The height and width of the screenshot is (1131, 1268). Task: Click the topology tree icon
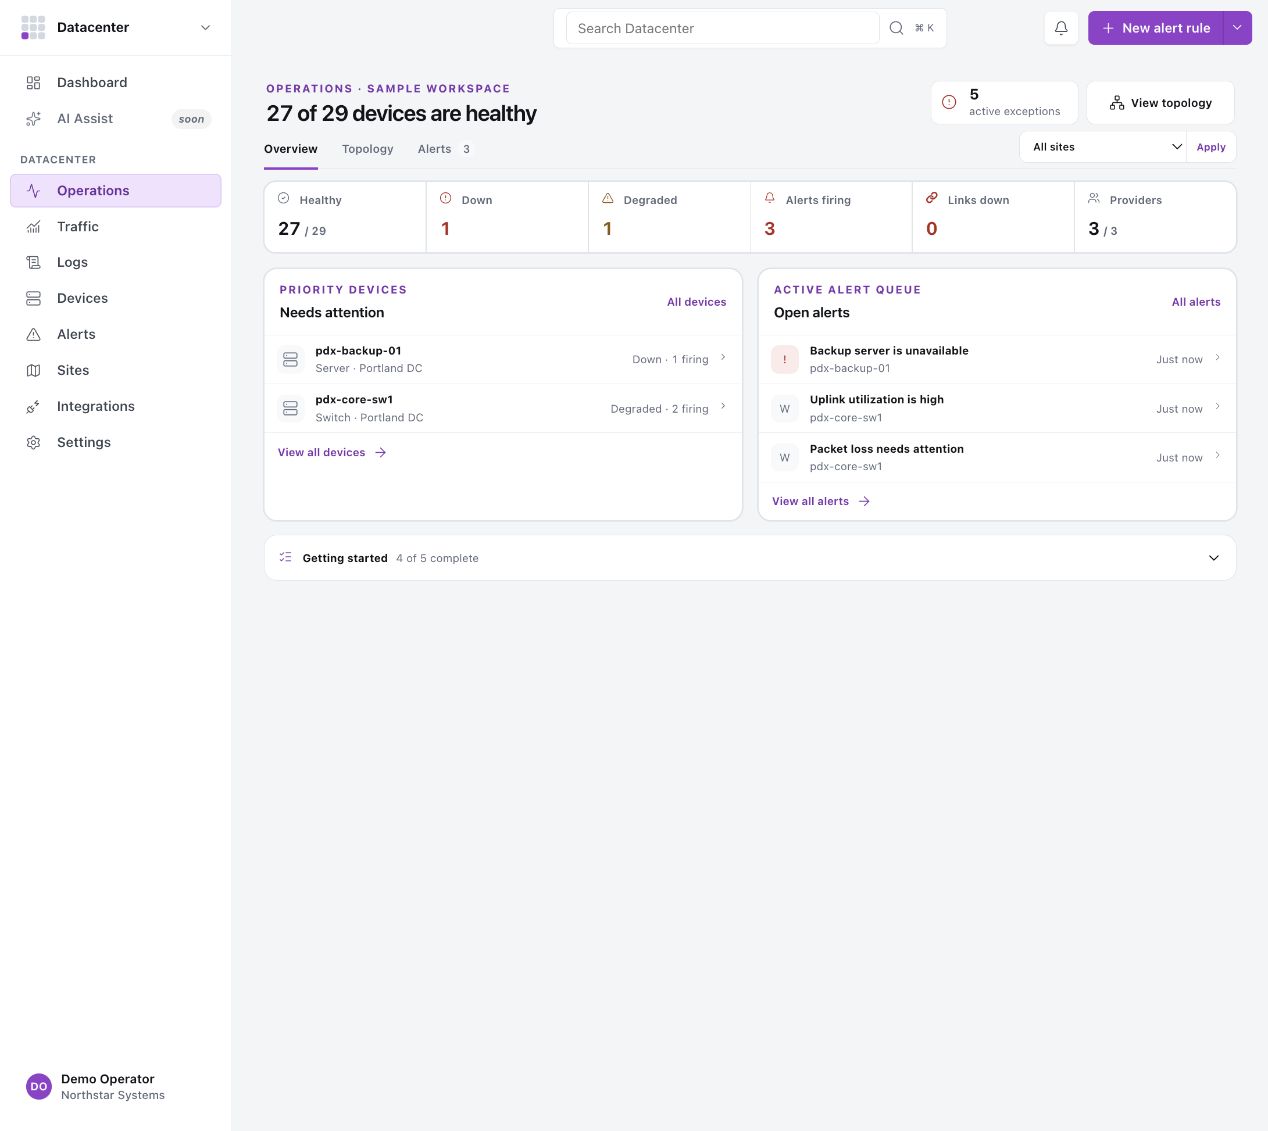click(1117, 103)
